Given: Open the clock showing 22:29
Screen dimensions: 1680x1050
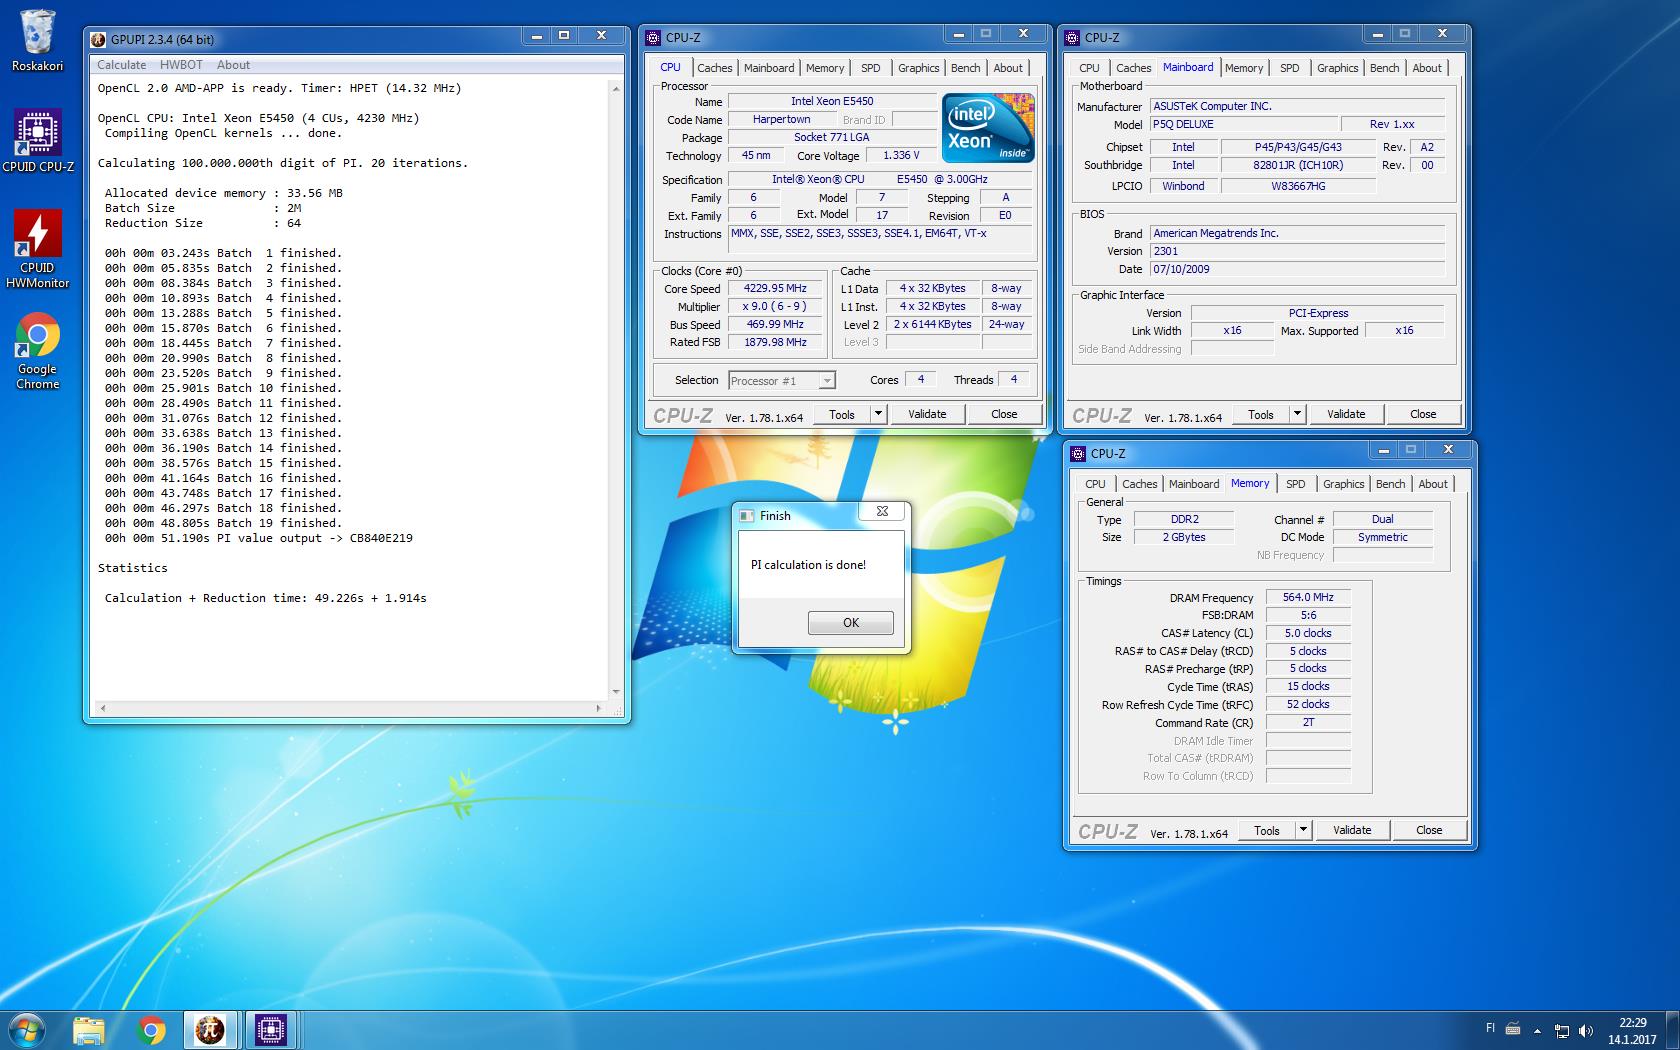Looking at the screenshot, I should coord(1632,1031).
